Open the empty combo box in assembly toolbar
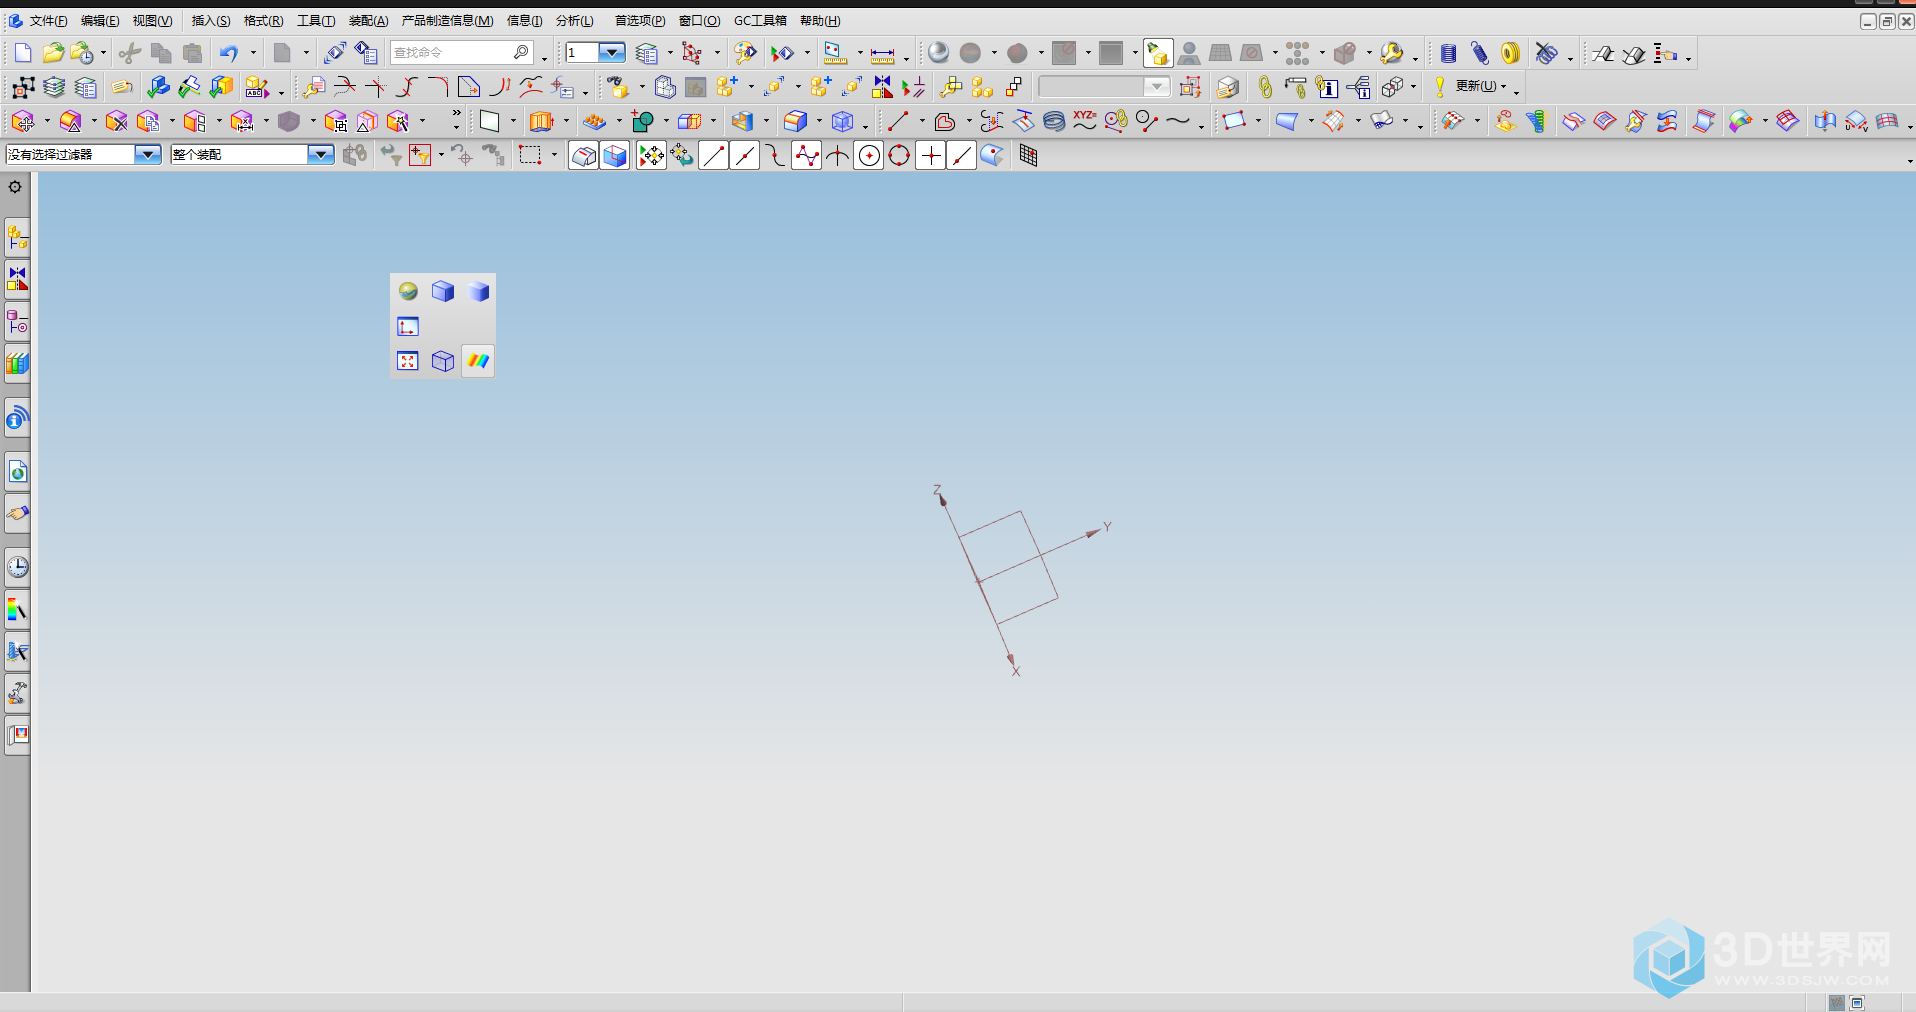 1104,87
